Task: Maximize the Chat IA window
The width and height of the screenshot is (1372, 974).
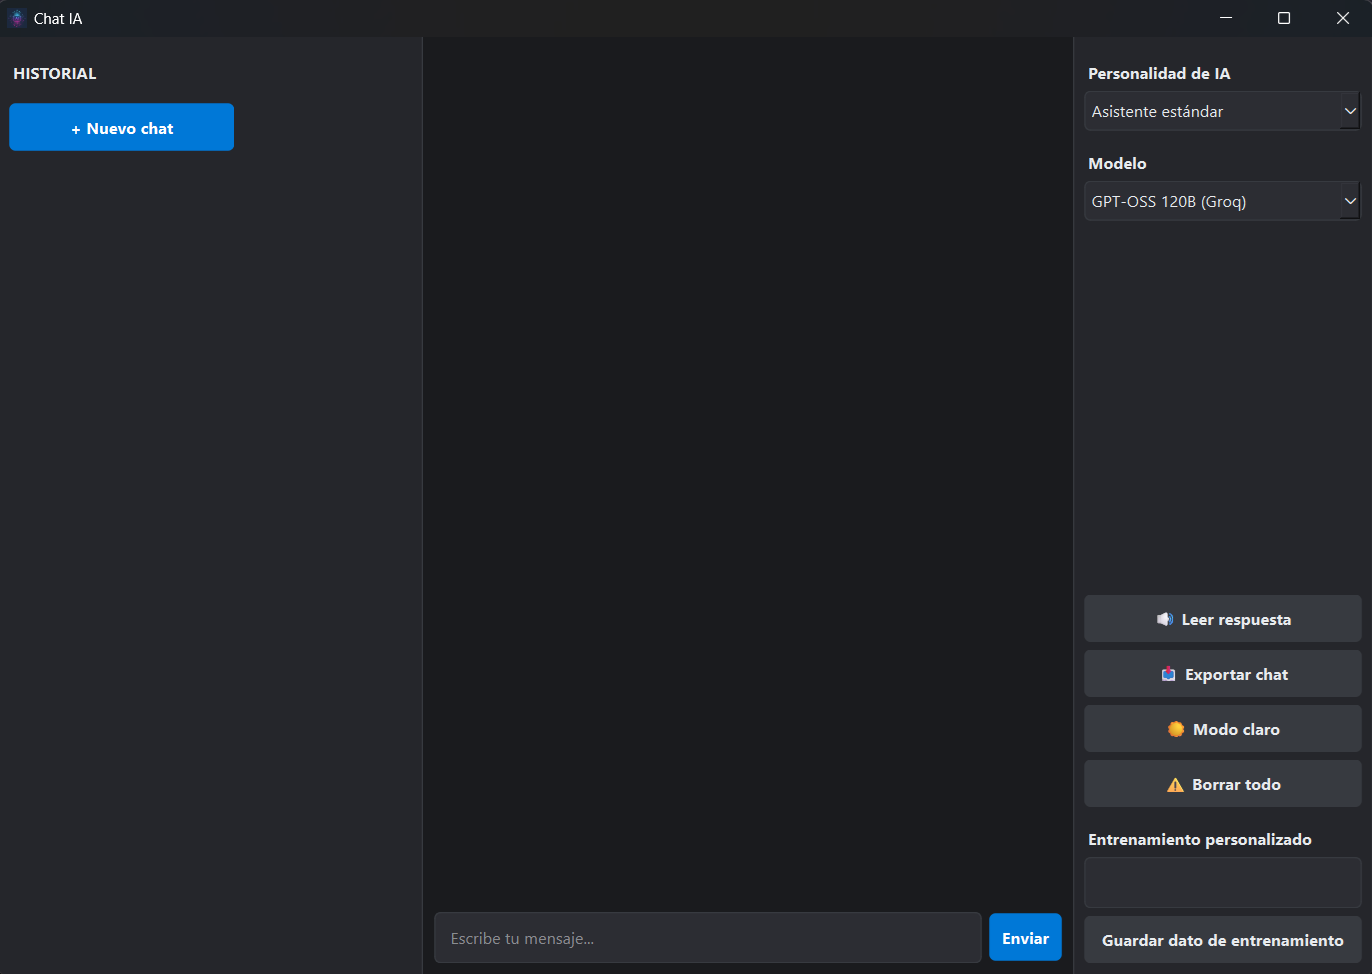Action: 1284,18
